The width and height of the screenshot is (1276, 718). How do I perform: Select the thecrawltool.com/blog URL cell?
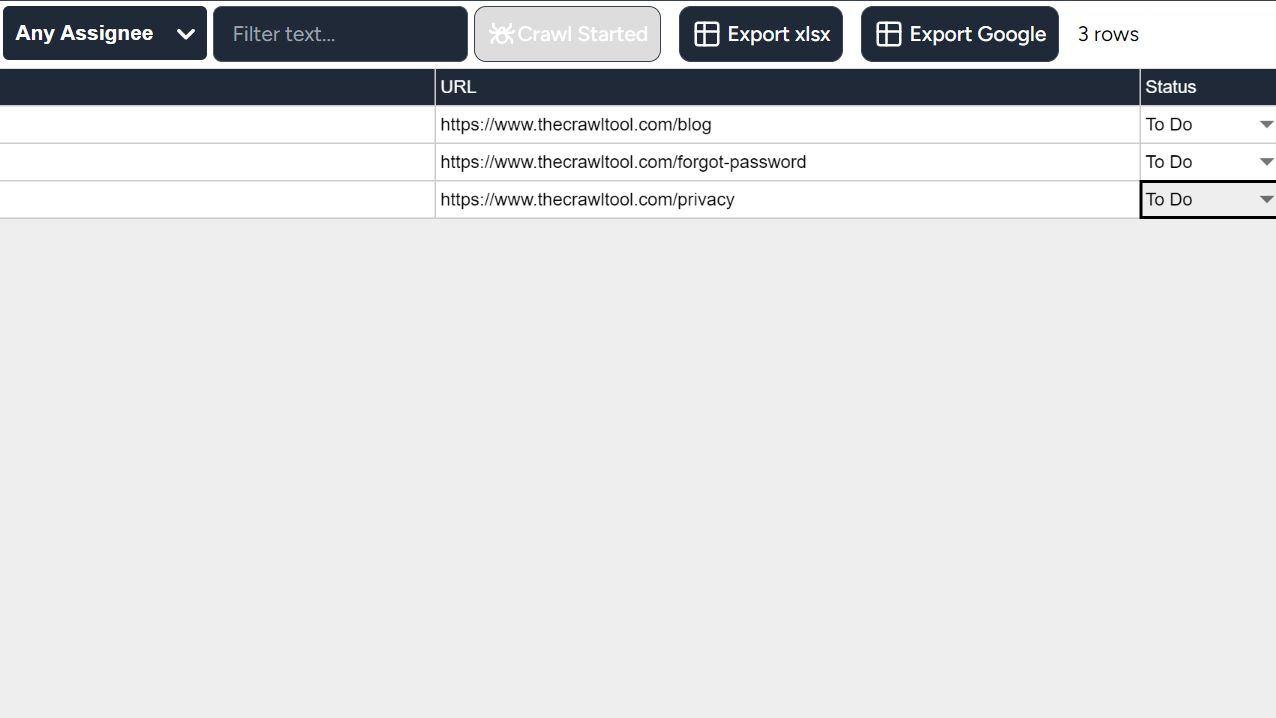pos(787,125)
